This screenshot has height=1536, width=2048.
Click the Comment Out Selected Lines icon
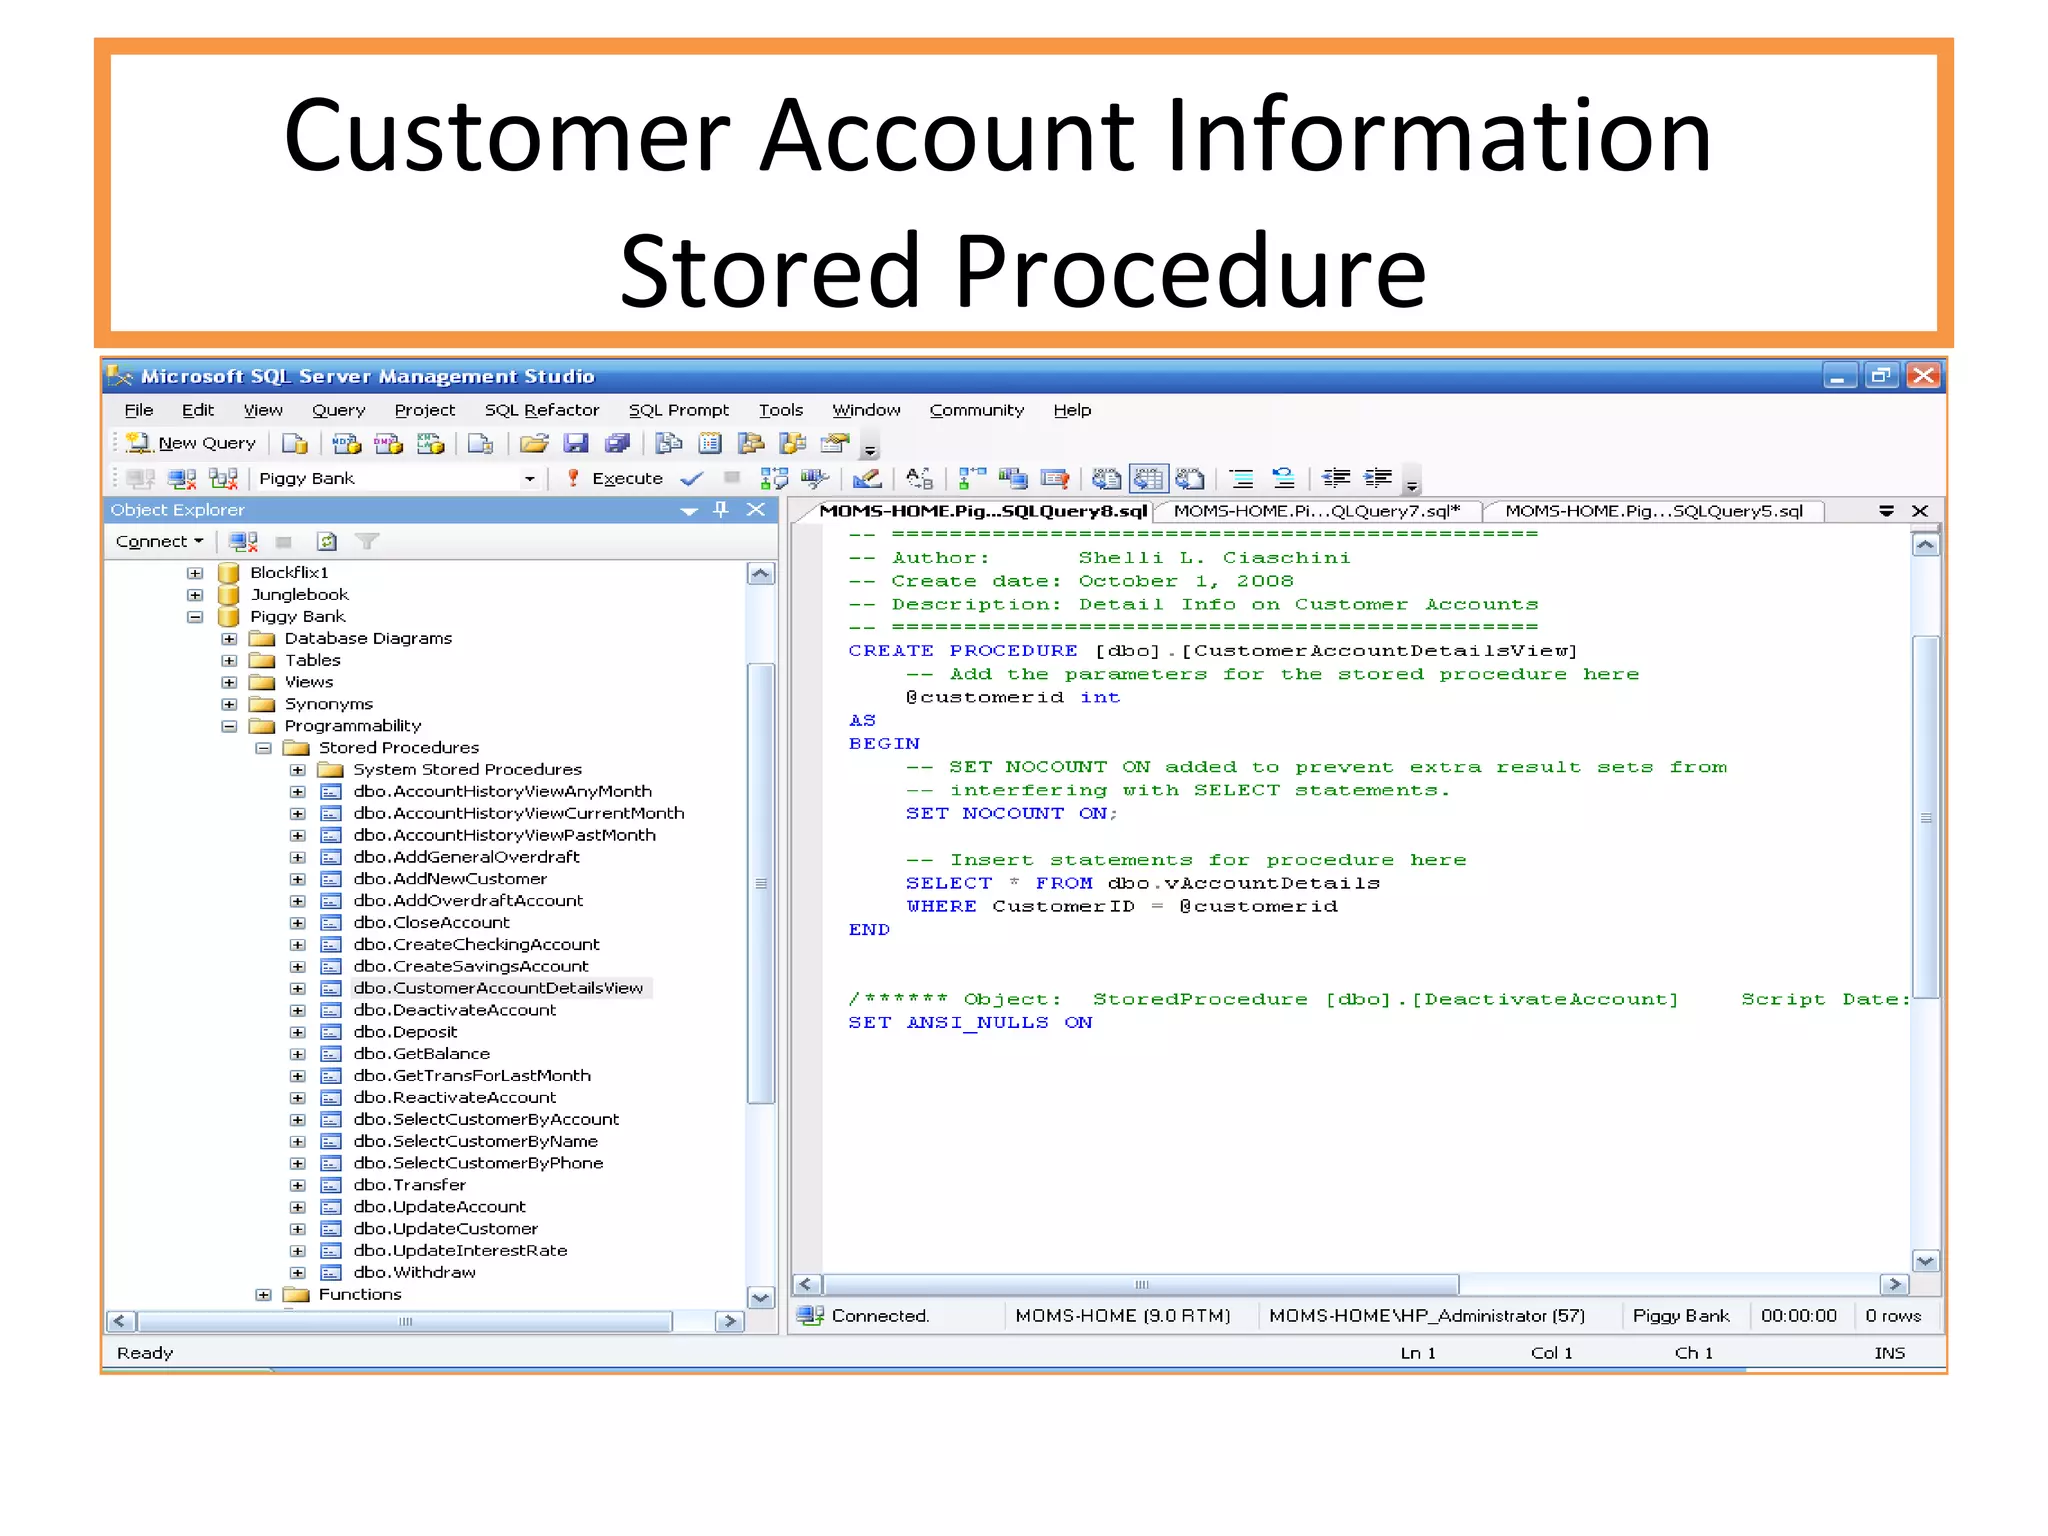click(x=1241, y=479)
